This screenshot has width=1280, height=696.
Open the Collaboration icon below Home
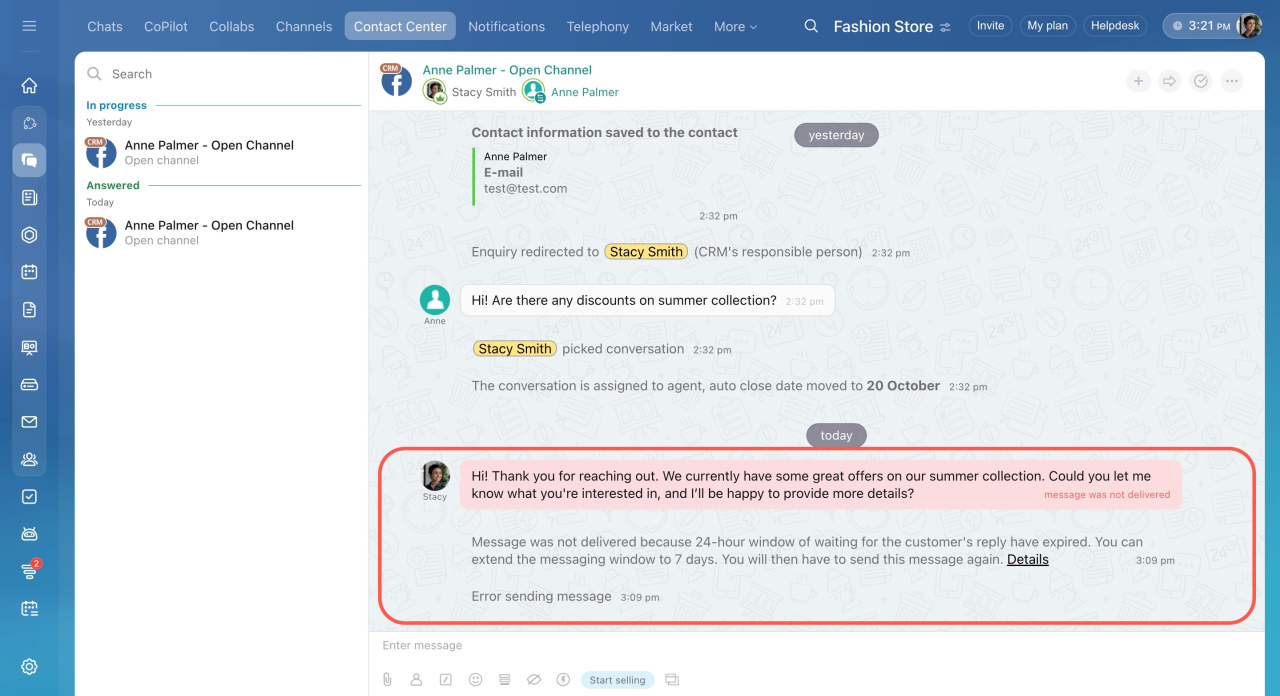coord(29,123)
